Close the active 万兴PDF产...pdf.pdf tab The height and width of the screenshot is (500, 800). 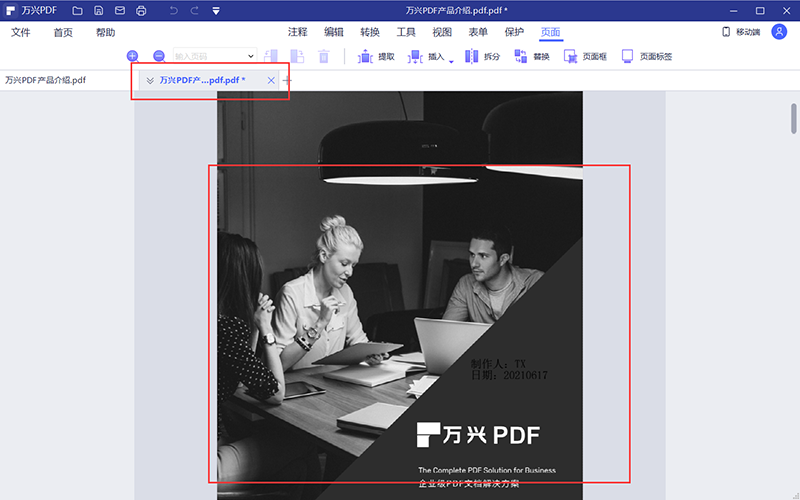(x=271, y=80)
